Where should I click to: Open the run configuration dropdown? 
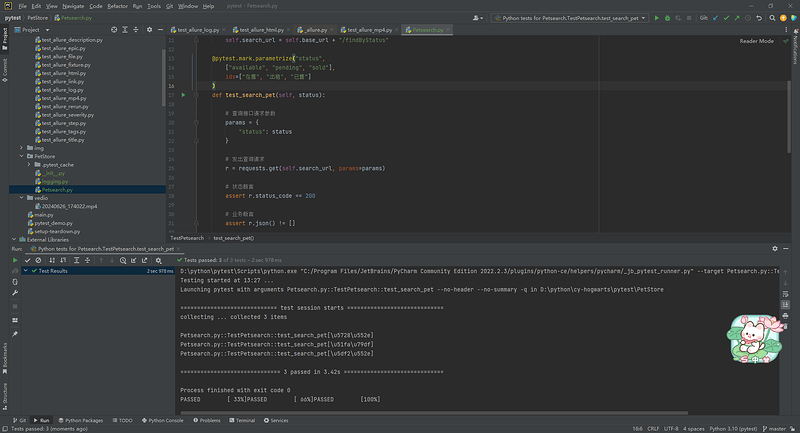[570, 18]
